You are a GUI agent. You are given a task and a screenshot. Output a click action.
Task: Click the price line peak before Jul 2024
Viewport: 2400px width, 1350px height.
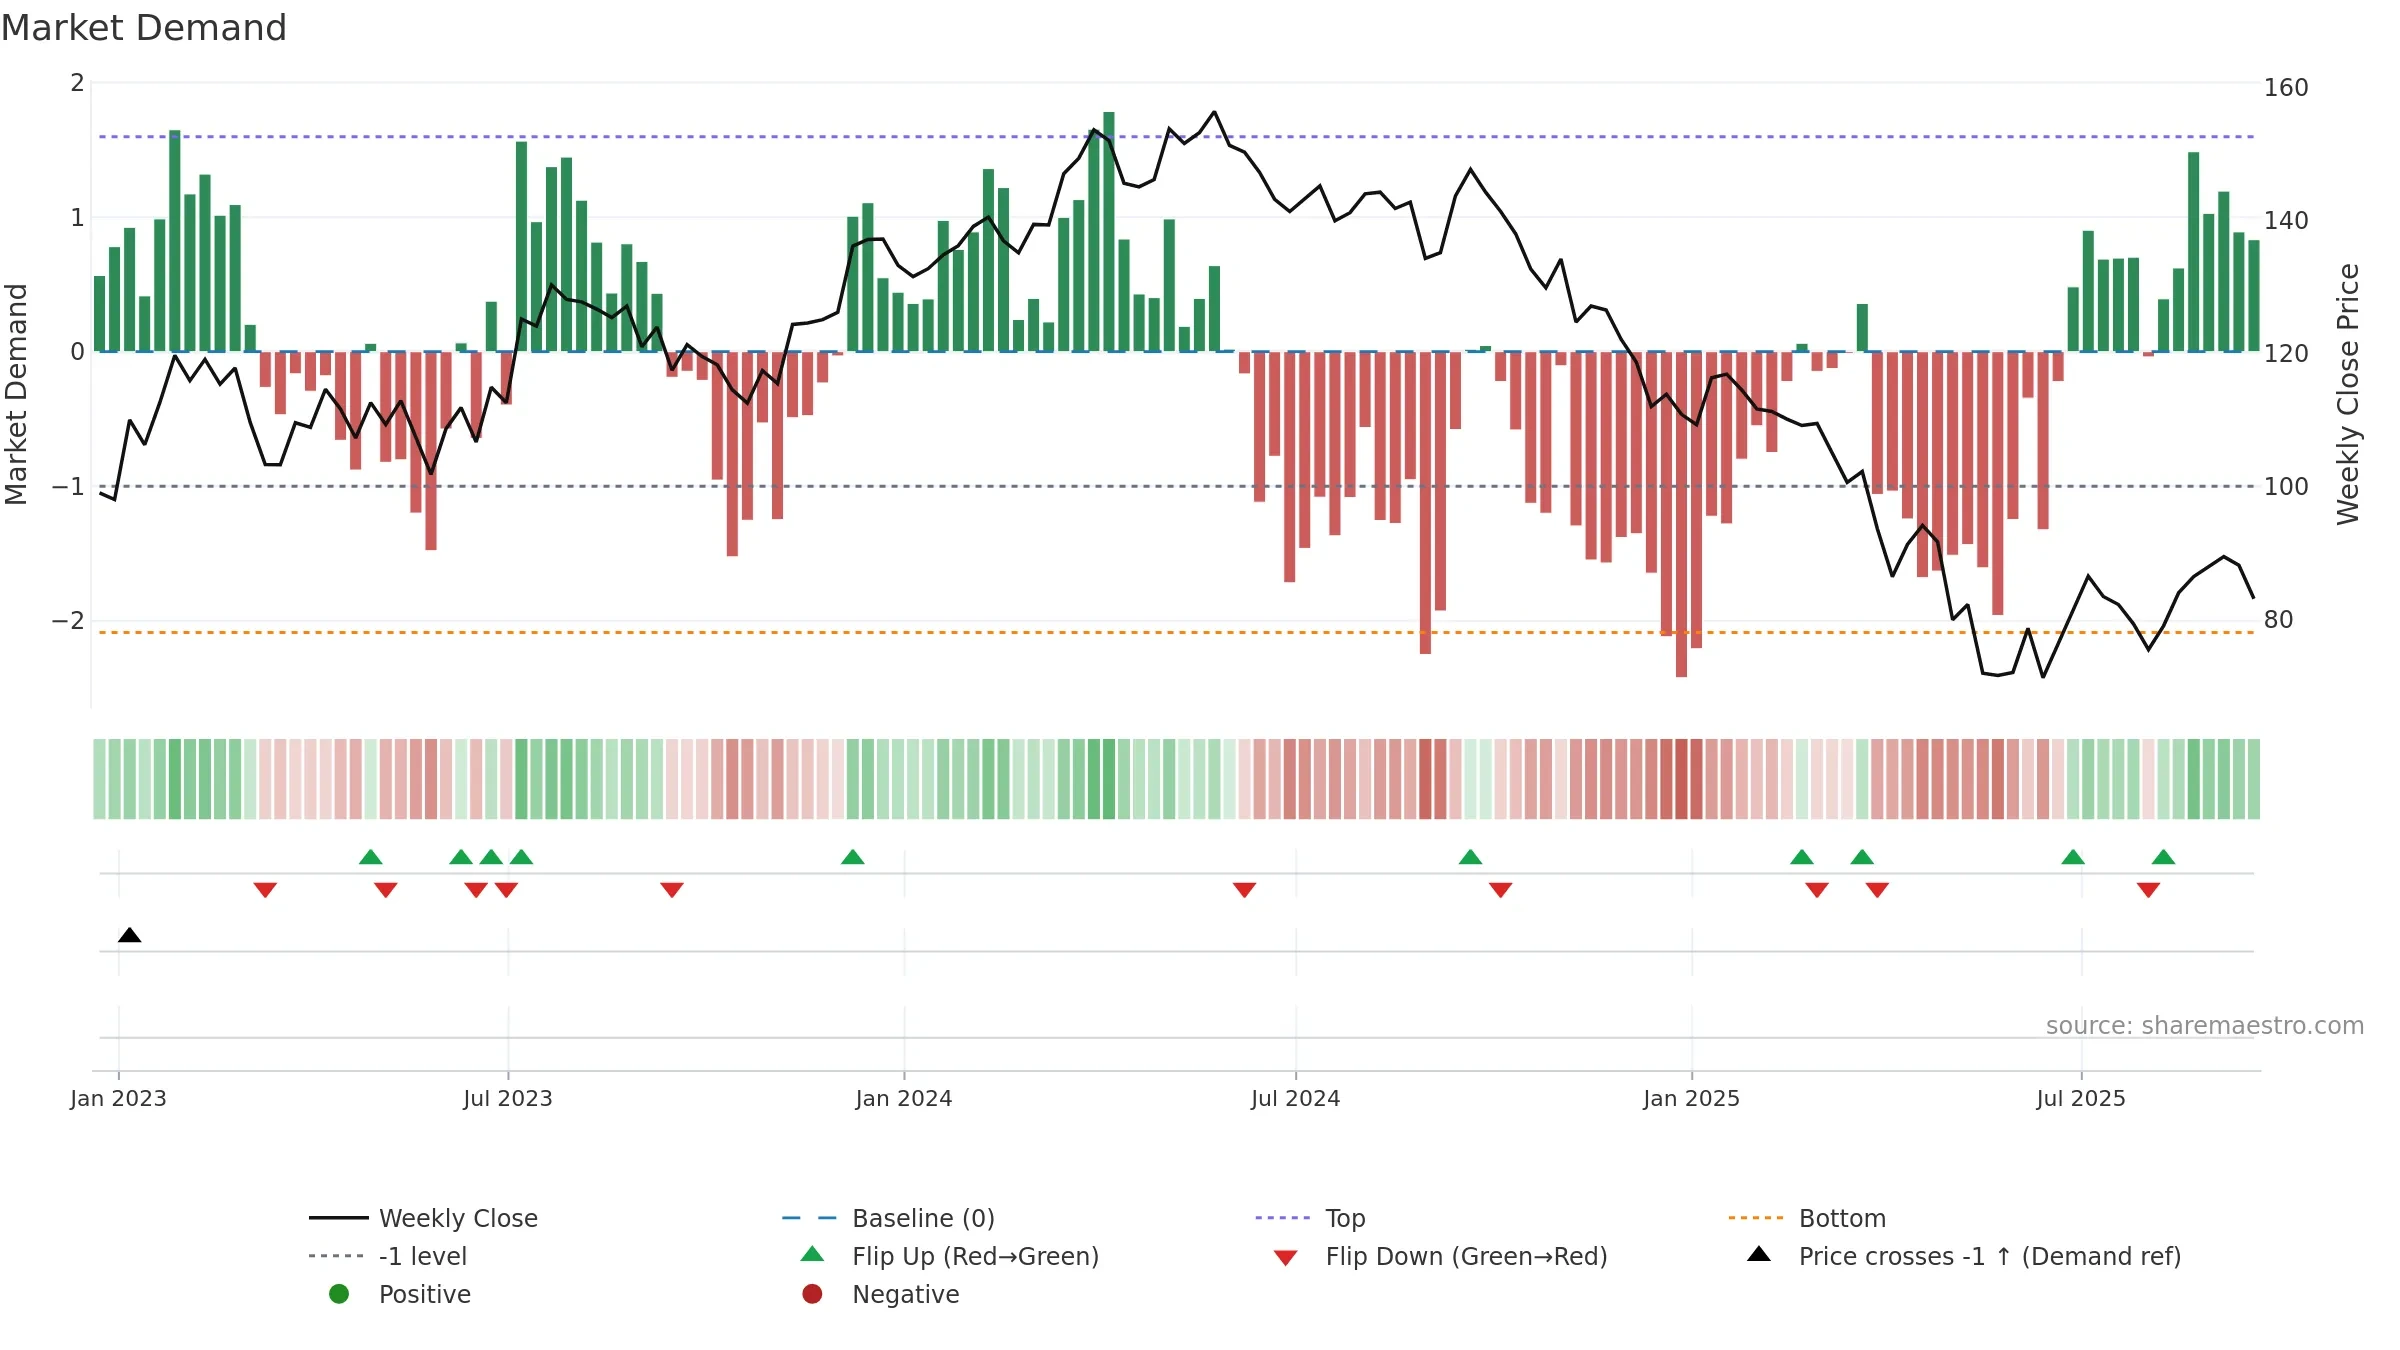pyautogui.click(x=1214, y=112)
